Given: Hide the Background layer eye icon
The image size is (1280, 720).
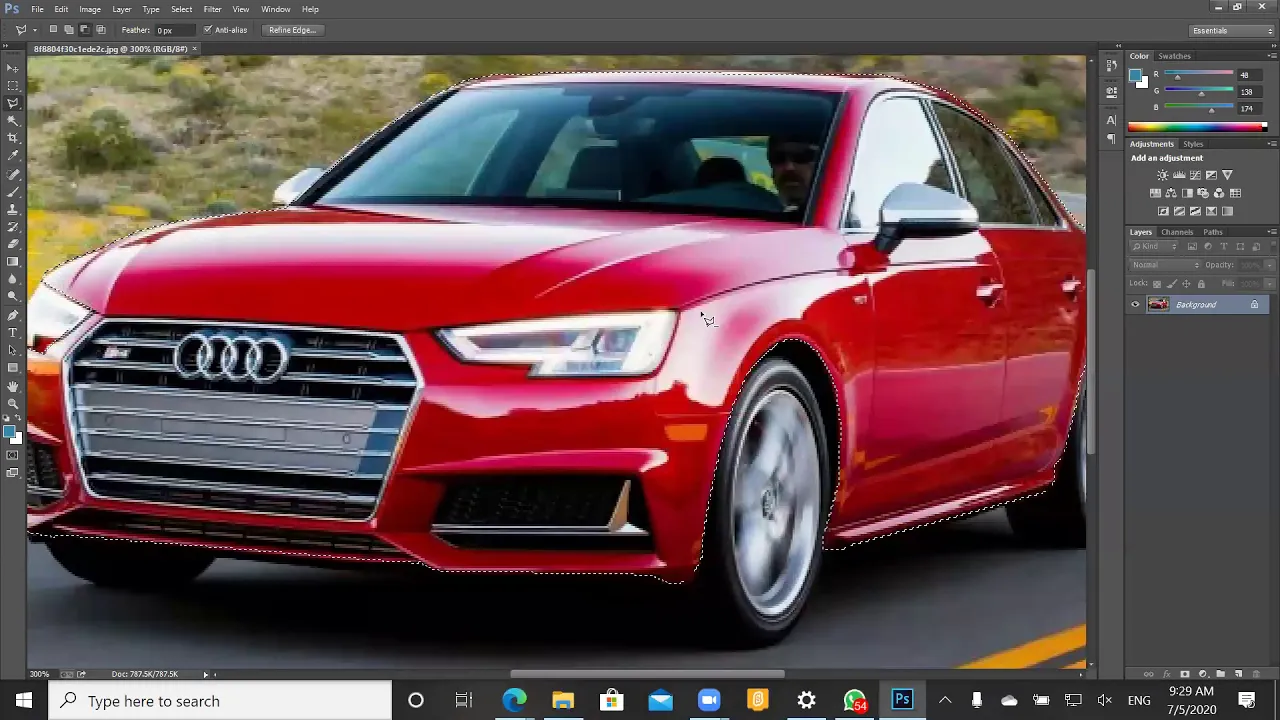Looking at the screenshot, I should pos(1135,305).
